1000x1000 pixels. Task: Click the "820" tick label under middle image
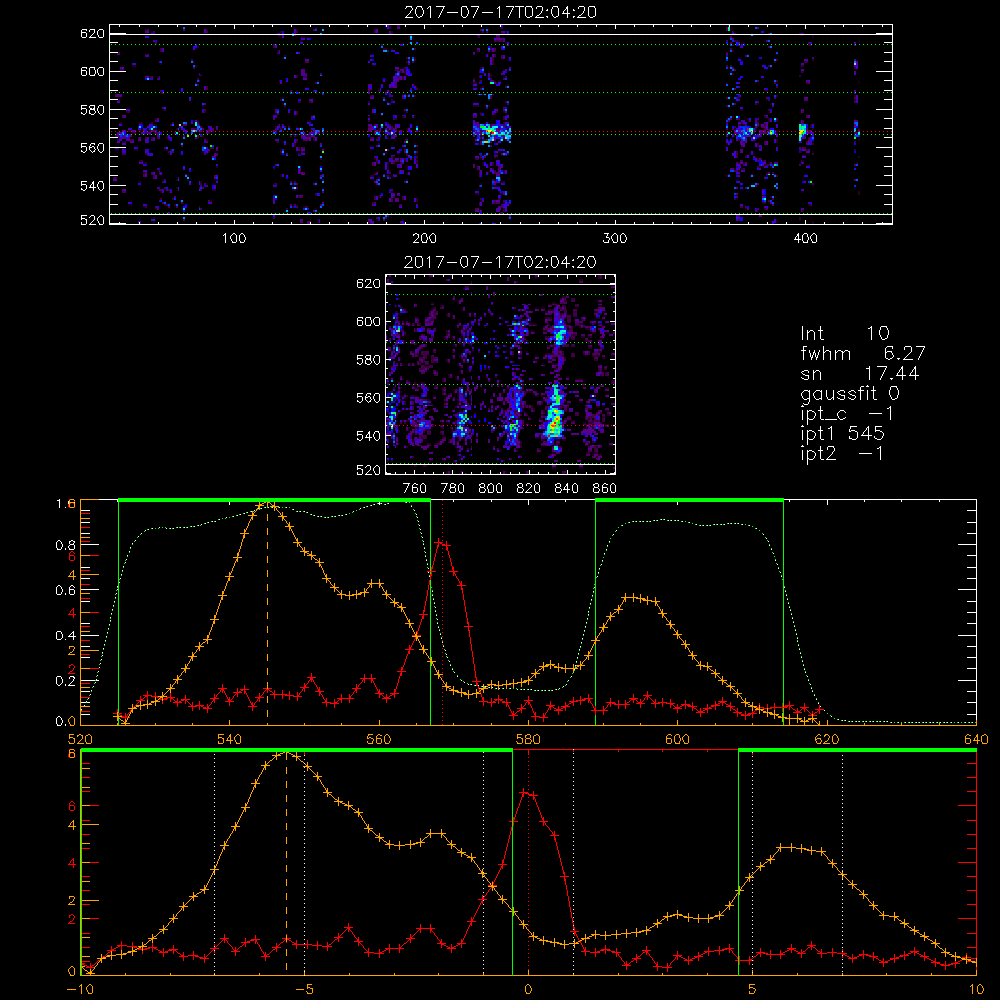click(529, 489)
